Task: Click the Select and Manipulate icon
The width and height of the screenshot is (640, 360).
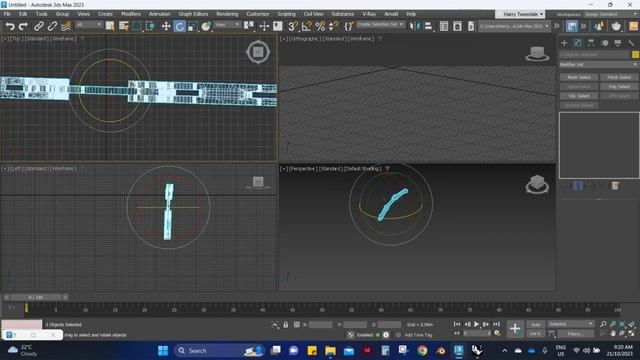Action: coord(264,26)
